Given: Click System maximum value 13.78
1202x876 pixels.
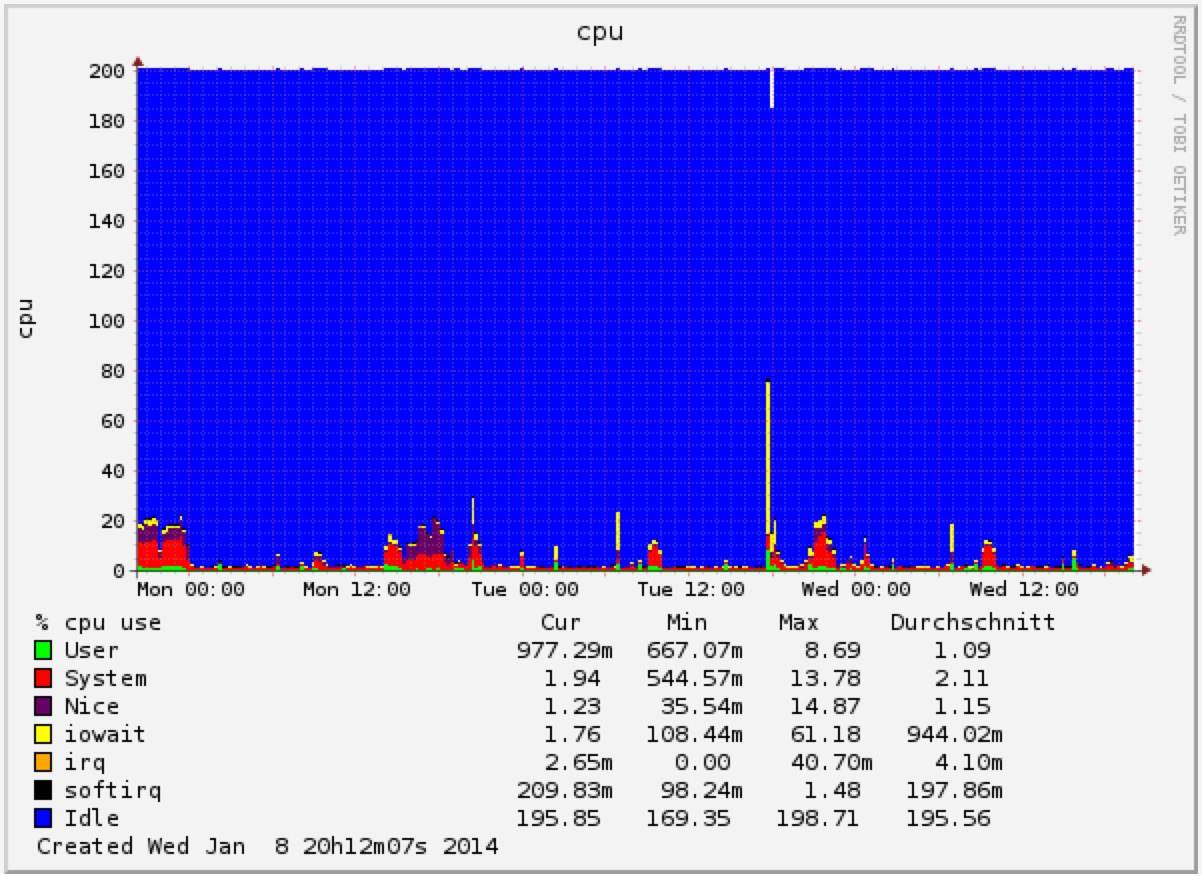Looking at the screenshot, I should click(825, 678).
